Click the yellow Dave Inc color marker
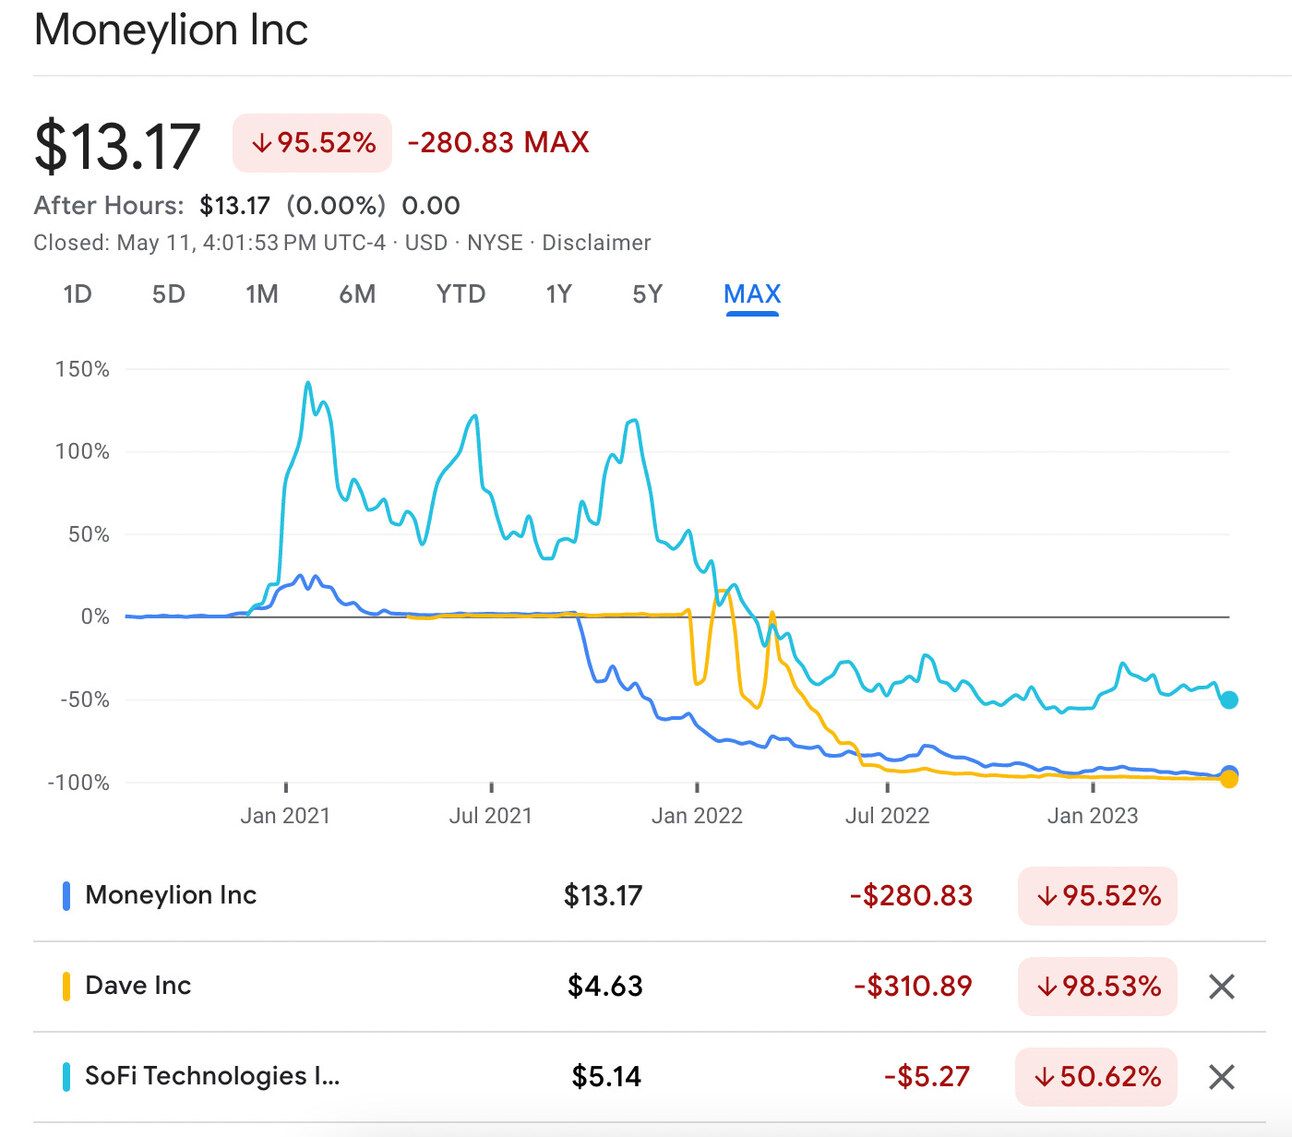This screenshot has width=1292, height=1137. coord(66,987)
